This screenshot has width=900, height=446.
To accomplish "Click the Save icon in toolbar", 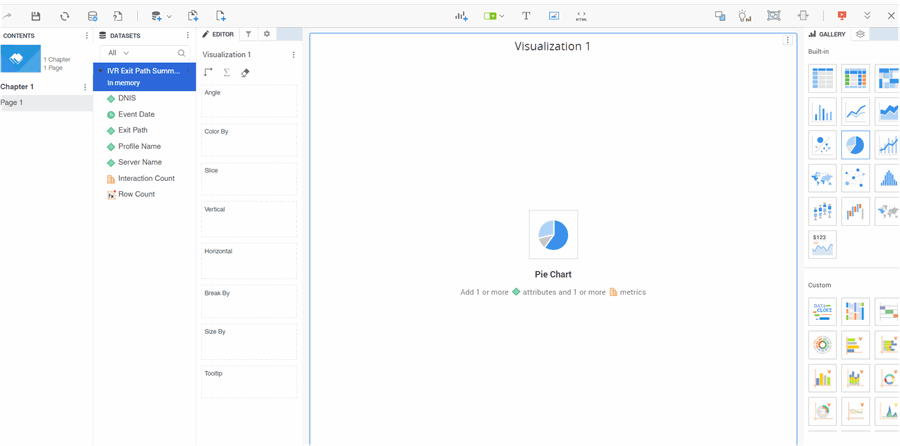I will point(36,16).
